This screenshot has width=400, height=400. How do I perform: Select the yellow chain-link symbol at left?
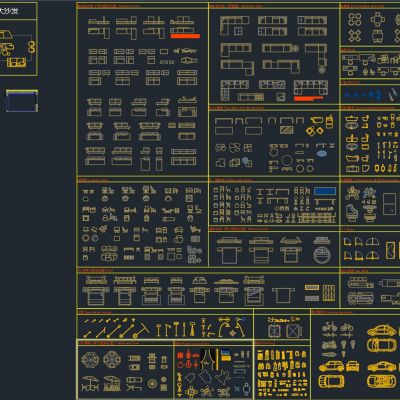32,47
